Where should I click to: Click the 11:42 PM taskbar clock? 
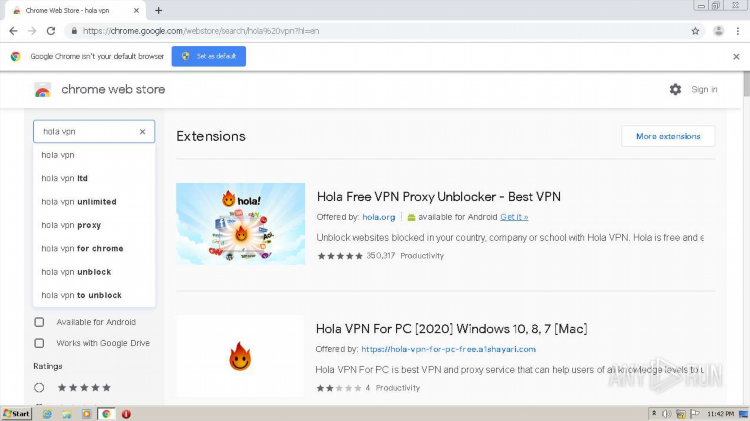pos(720,414)
